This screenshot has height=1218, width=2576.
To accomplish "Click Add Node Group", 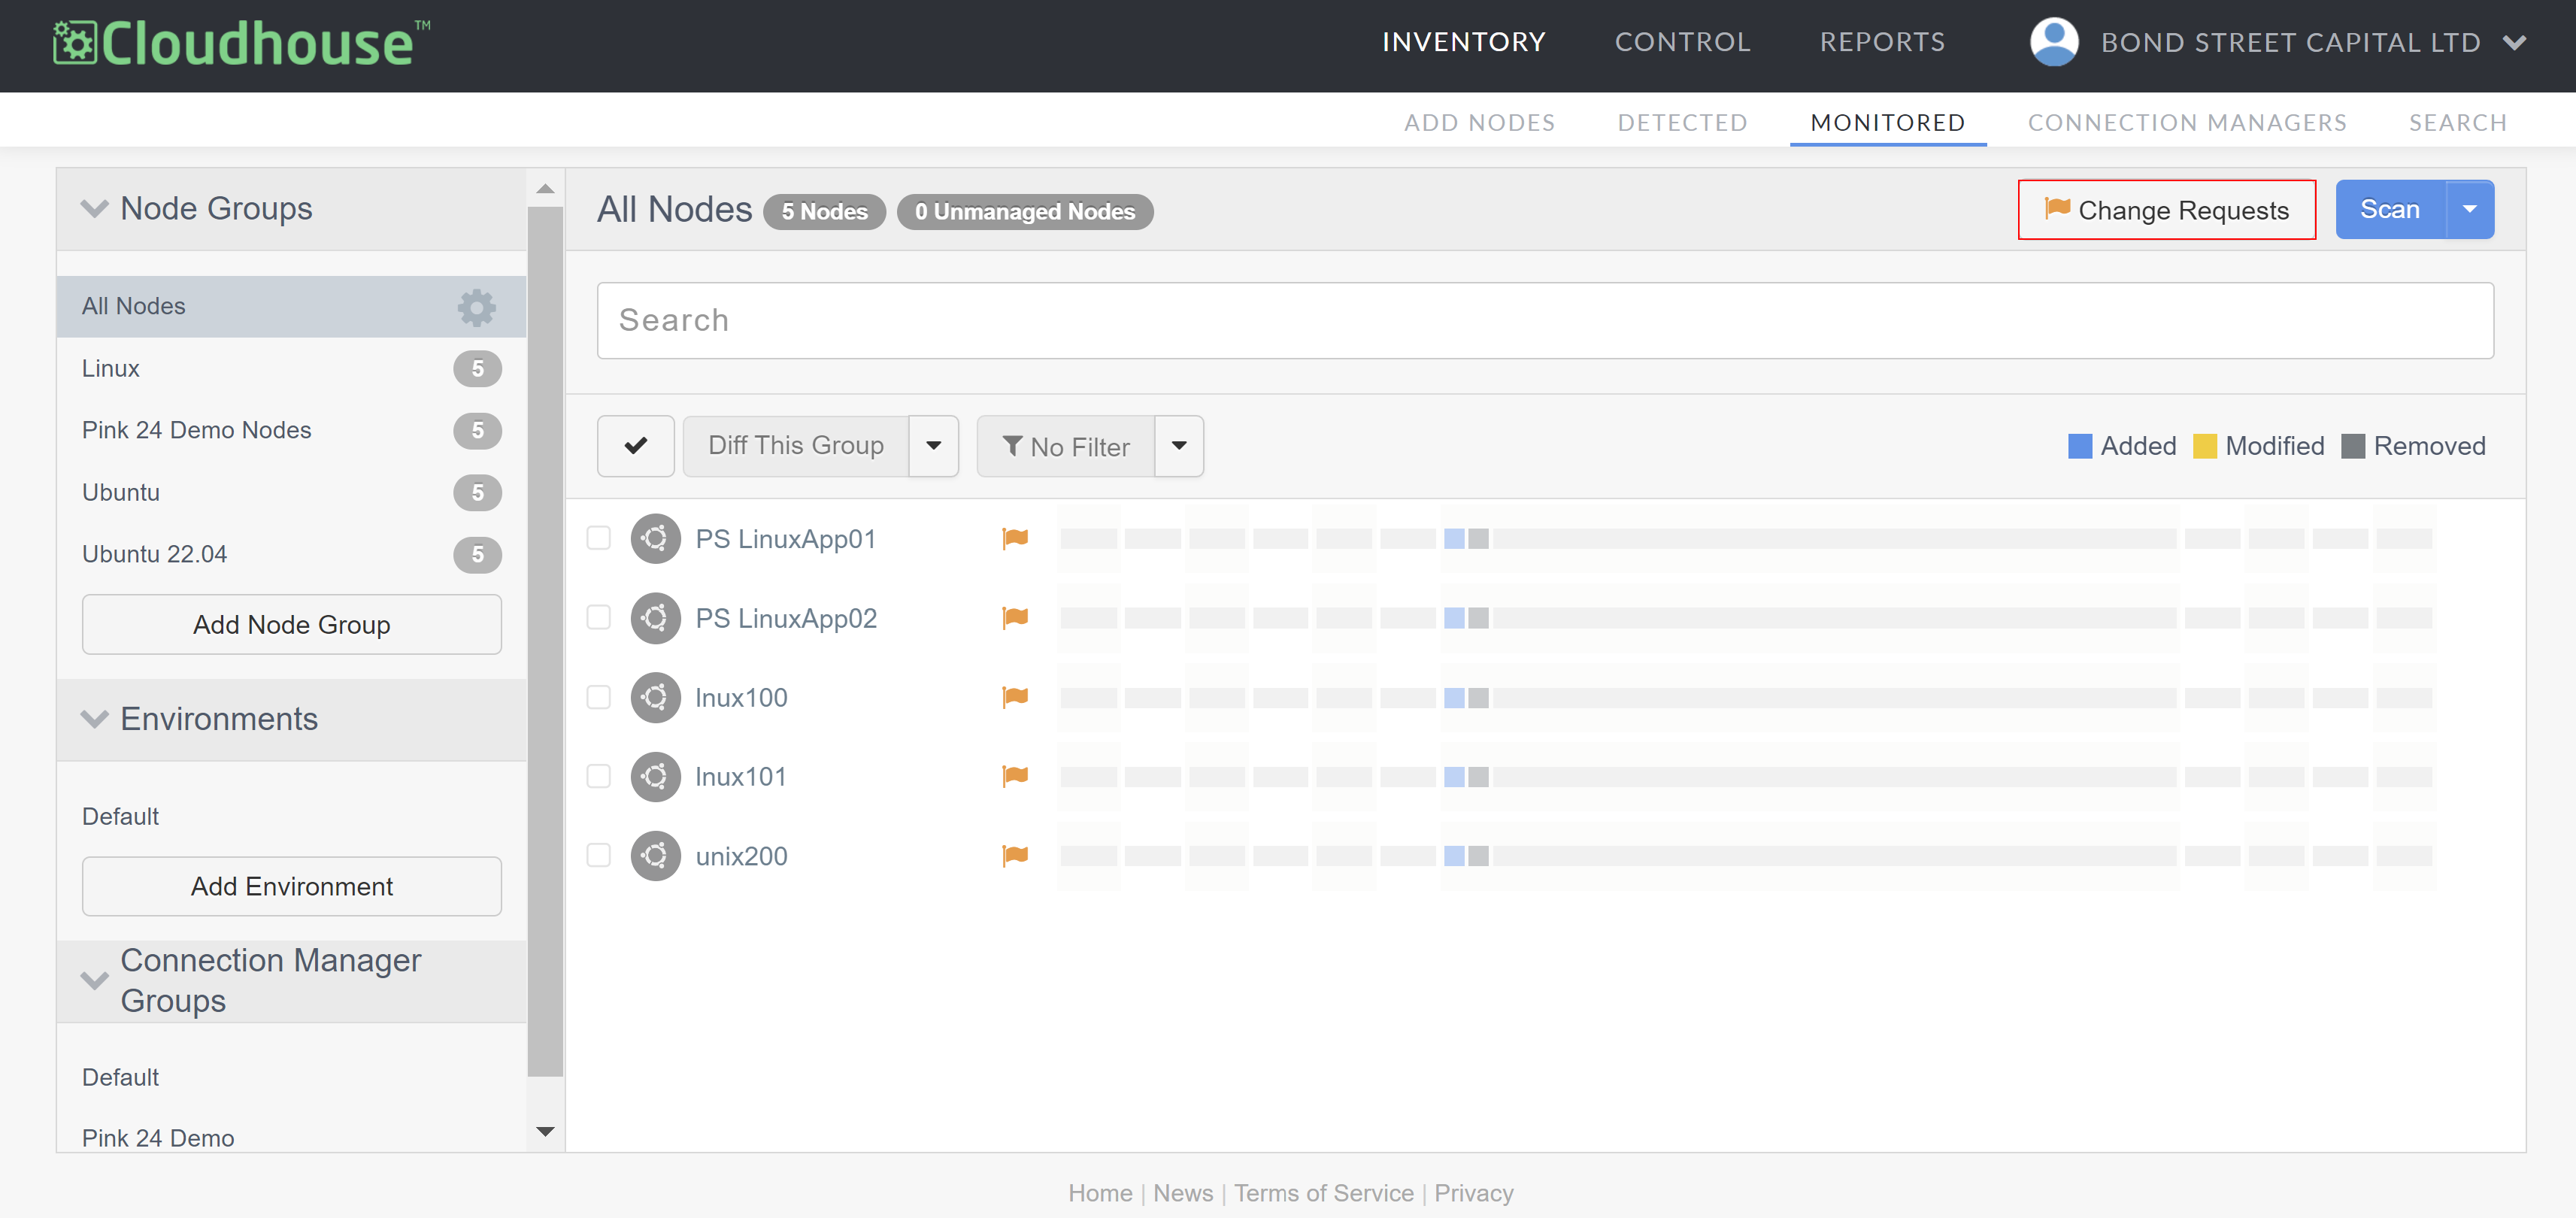I will pos(292,625).
